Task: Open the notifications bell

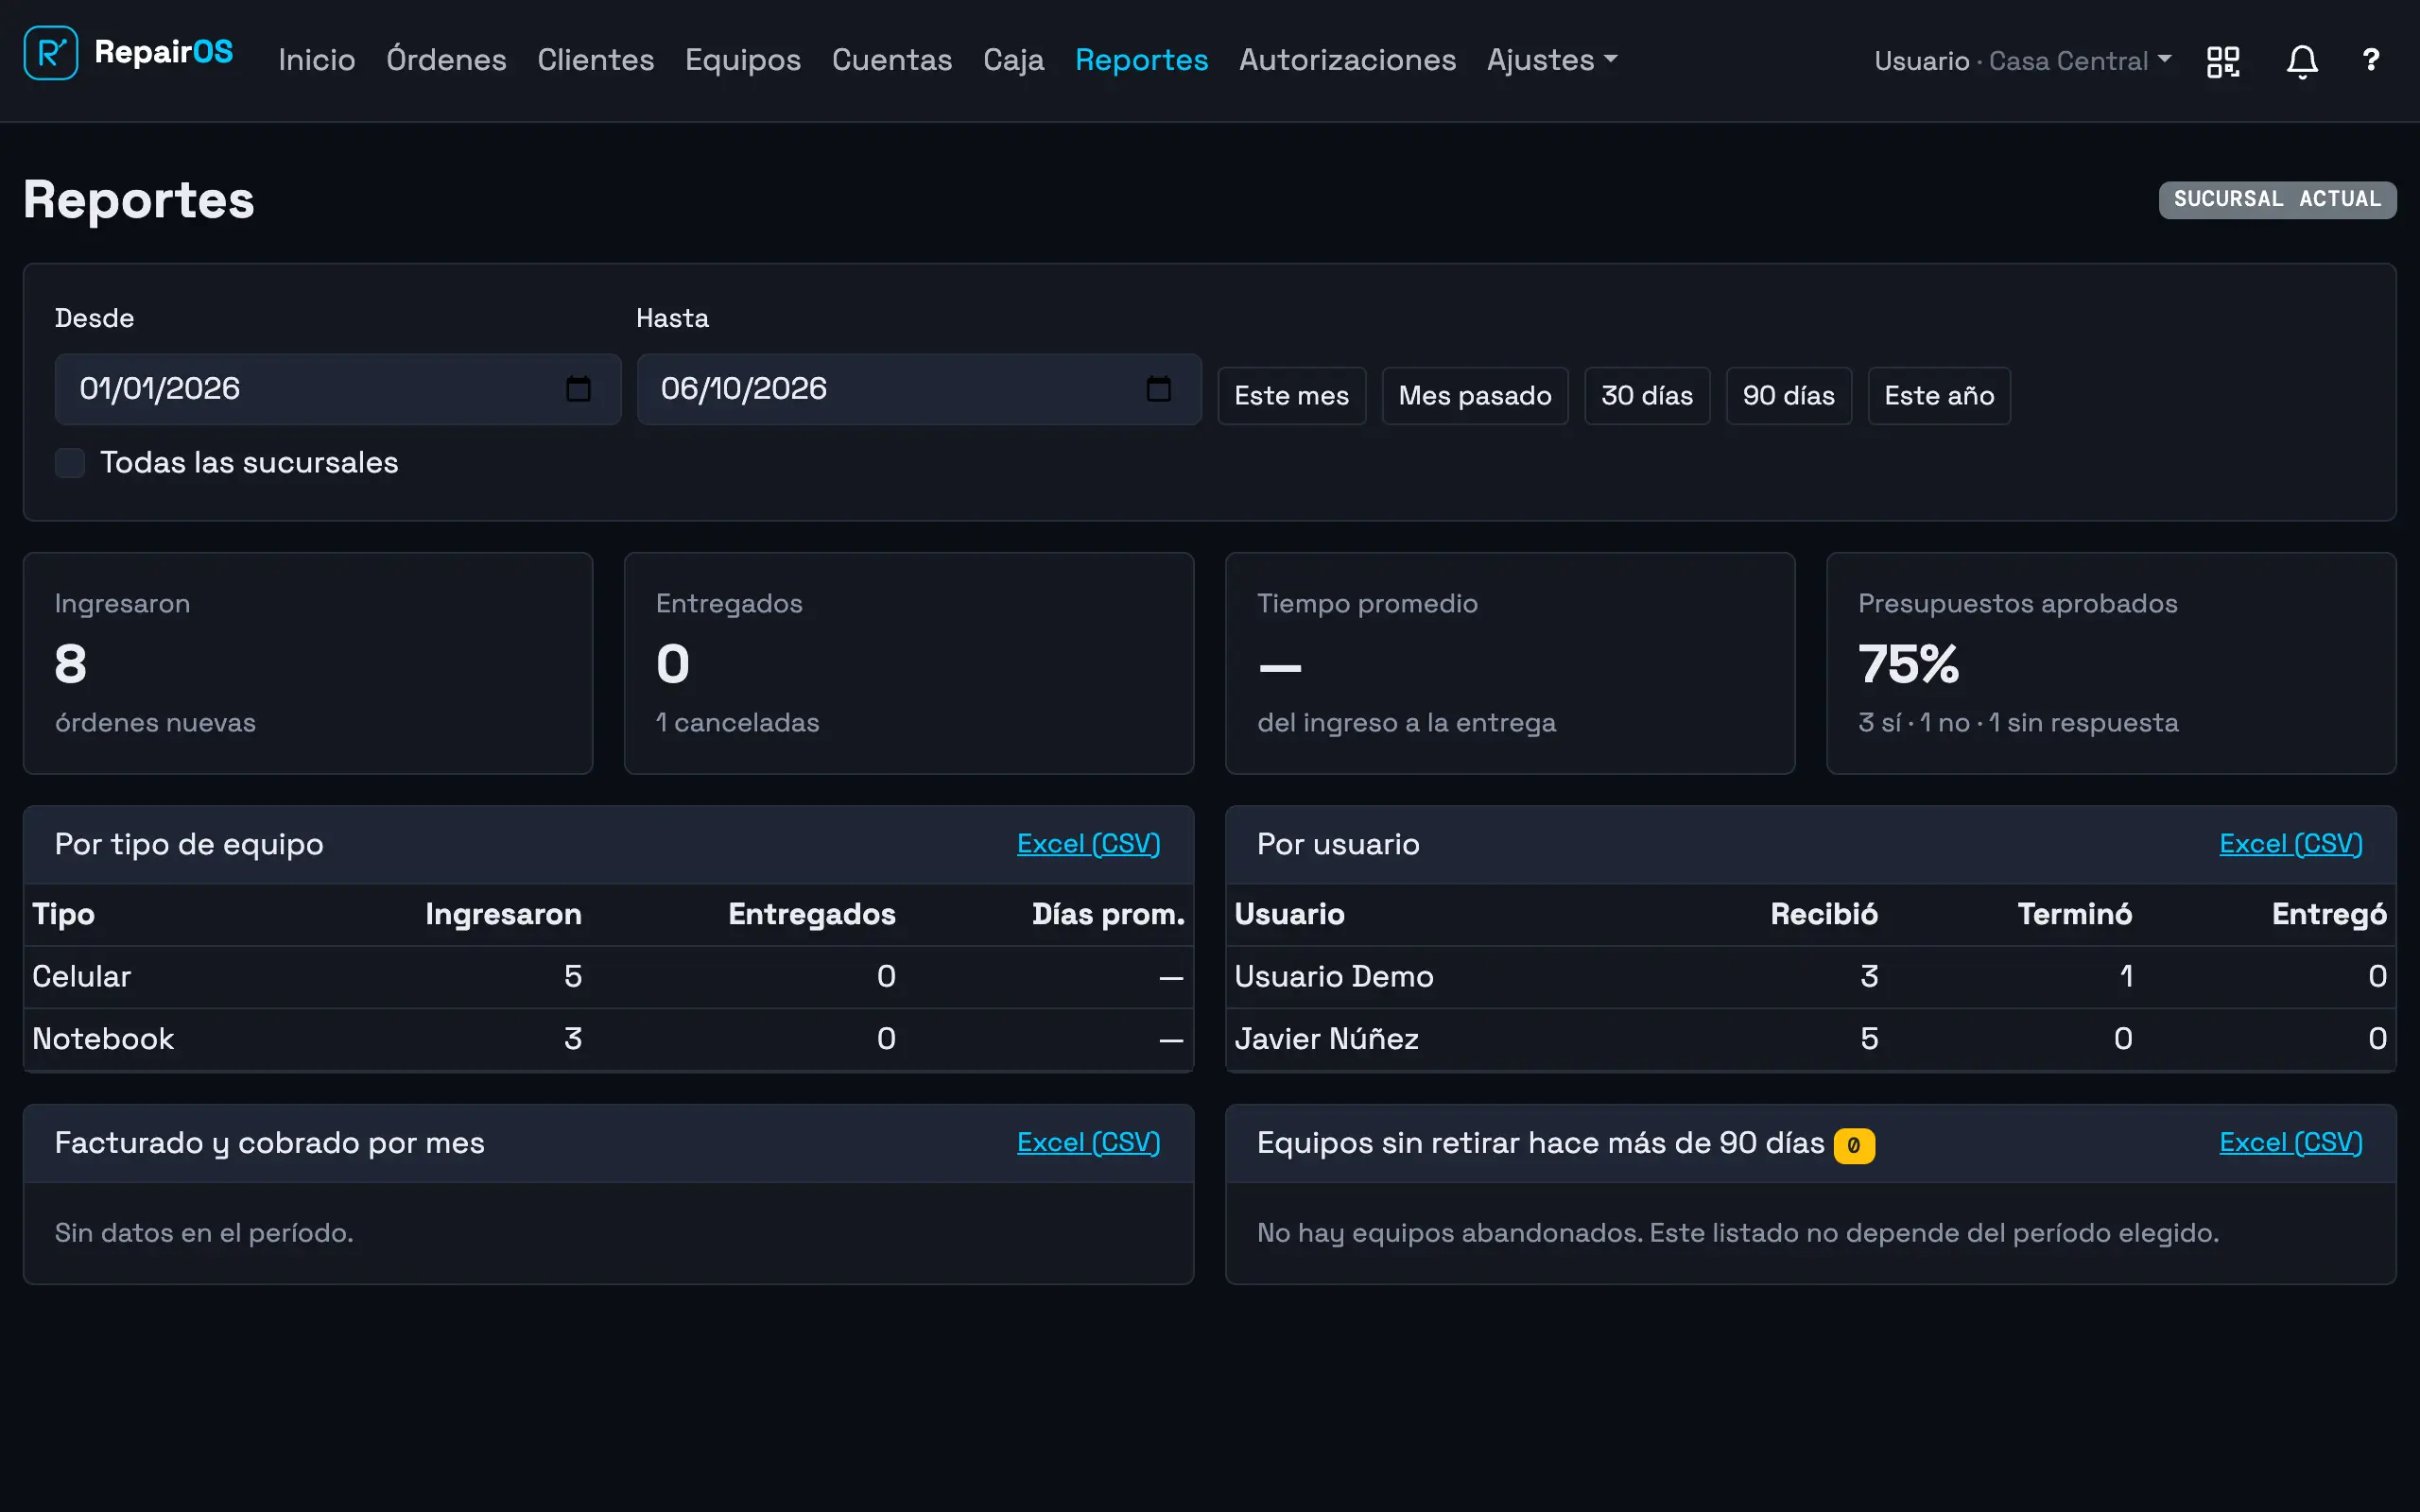Action: point(2302,61)
